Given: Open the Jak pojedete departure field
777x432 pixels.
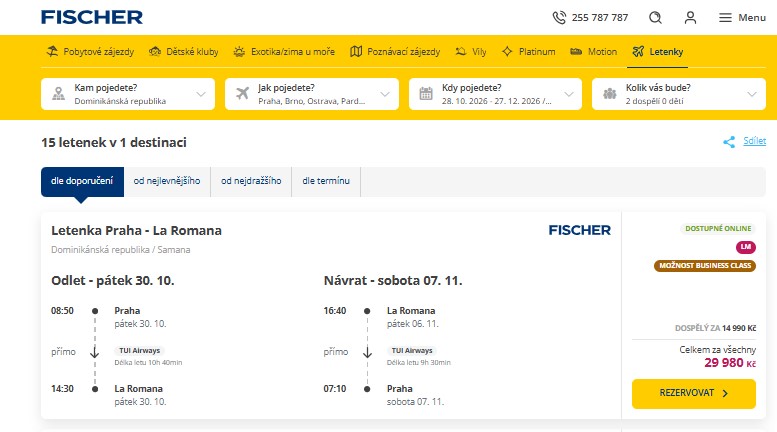Looking at the screenshot, I should (312, 94).
